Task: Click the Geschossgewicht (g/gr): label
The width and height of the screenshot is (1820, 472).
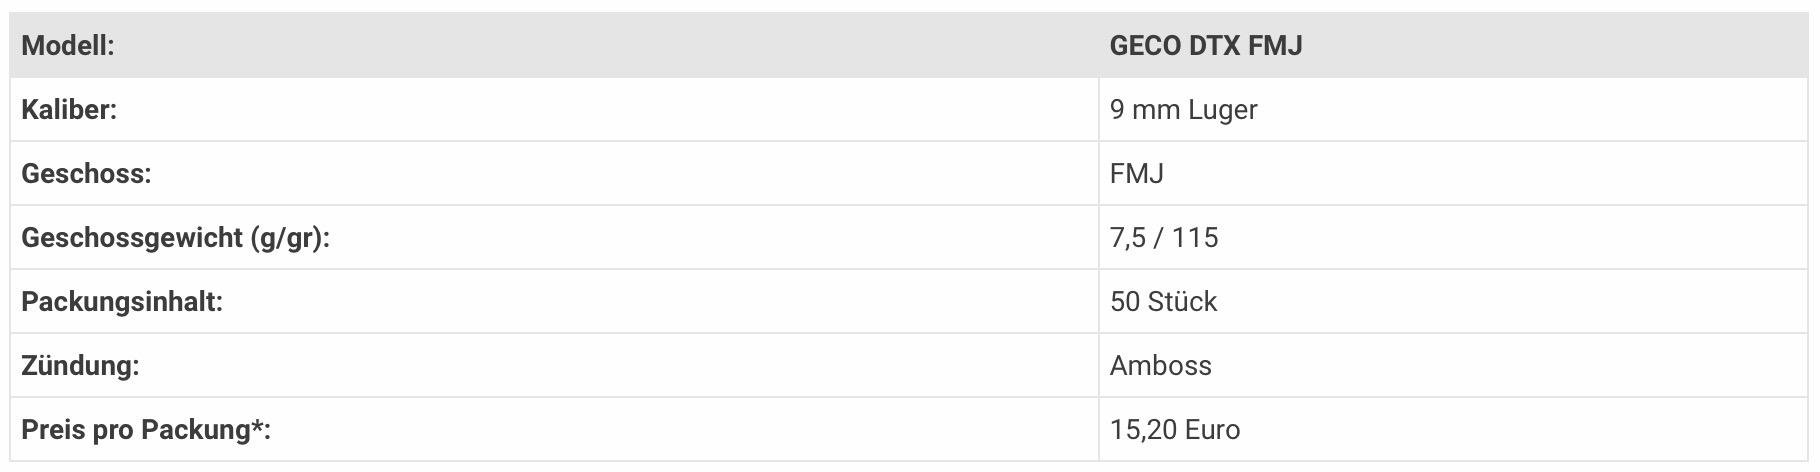Action: coord(175,239)
